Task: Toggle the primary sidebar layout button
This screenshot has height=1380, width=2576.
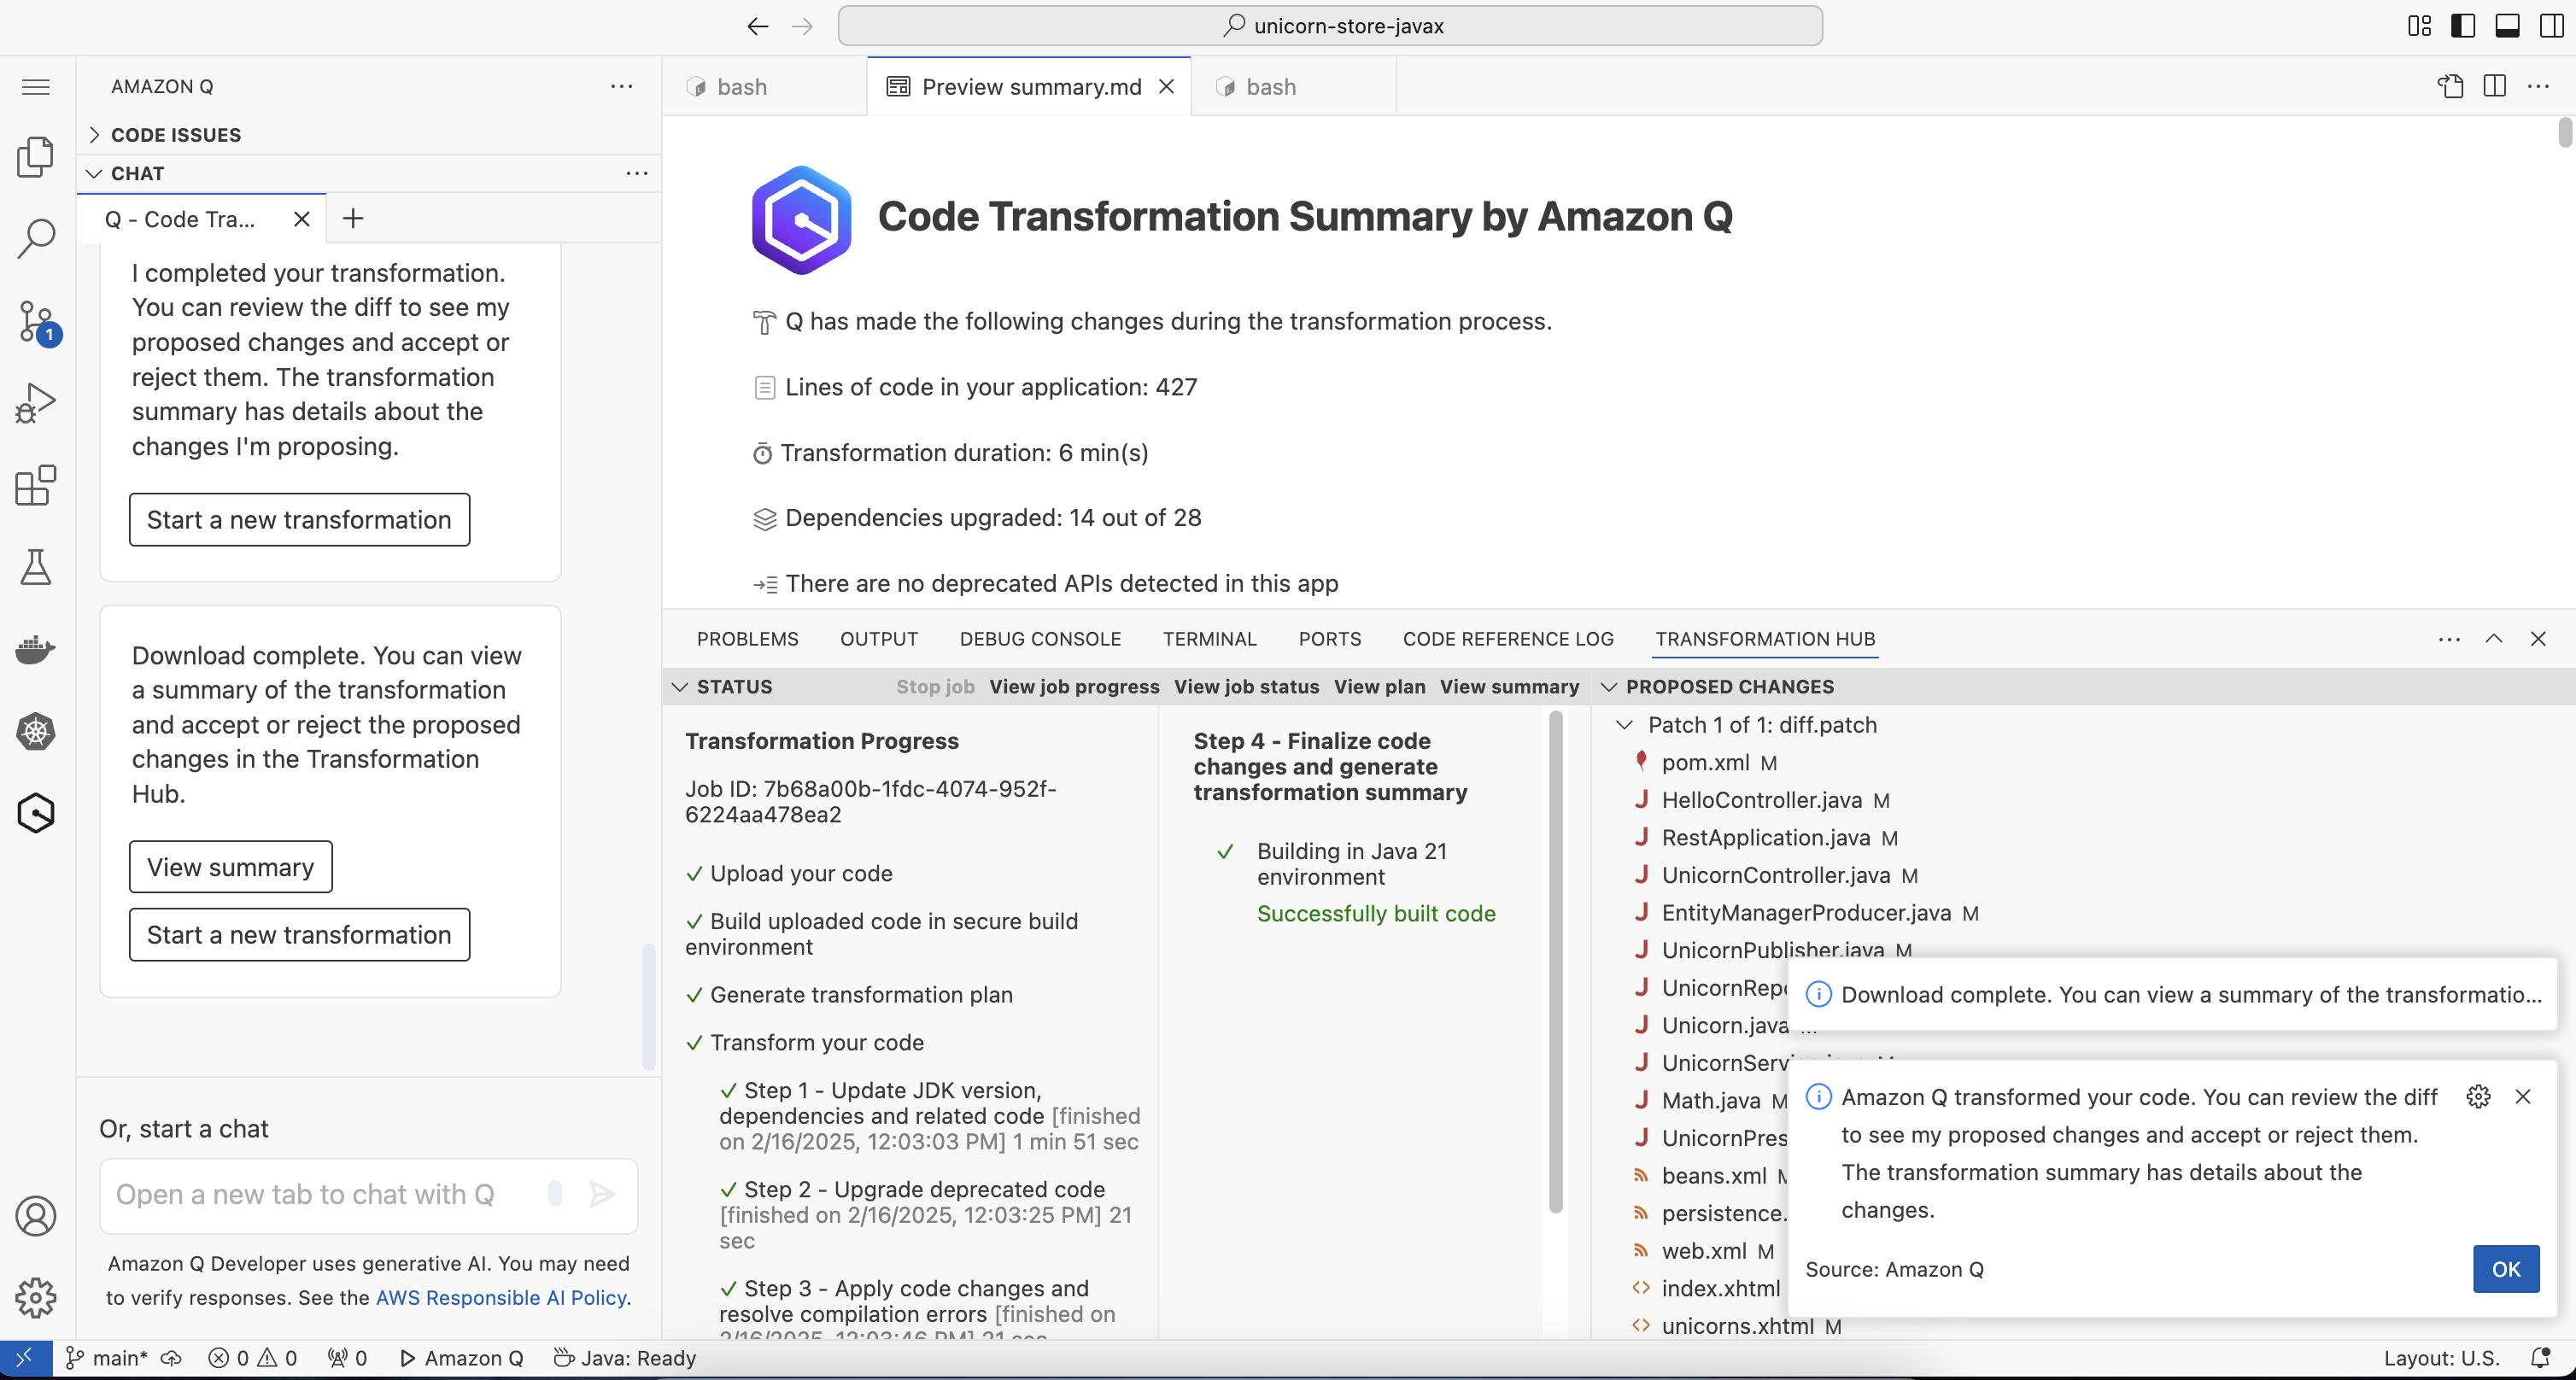Action: pos(2463,26)
